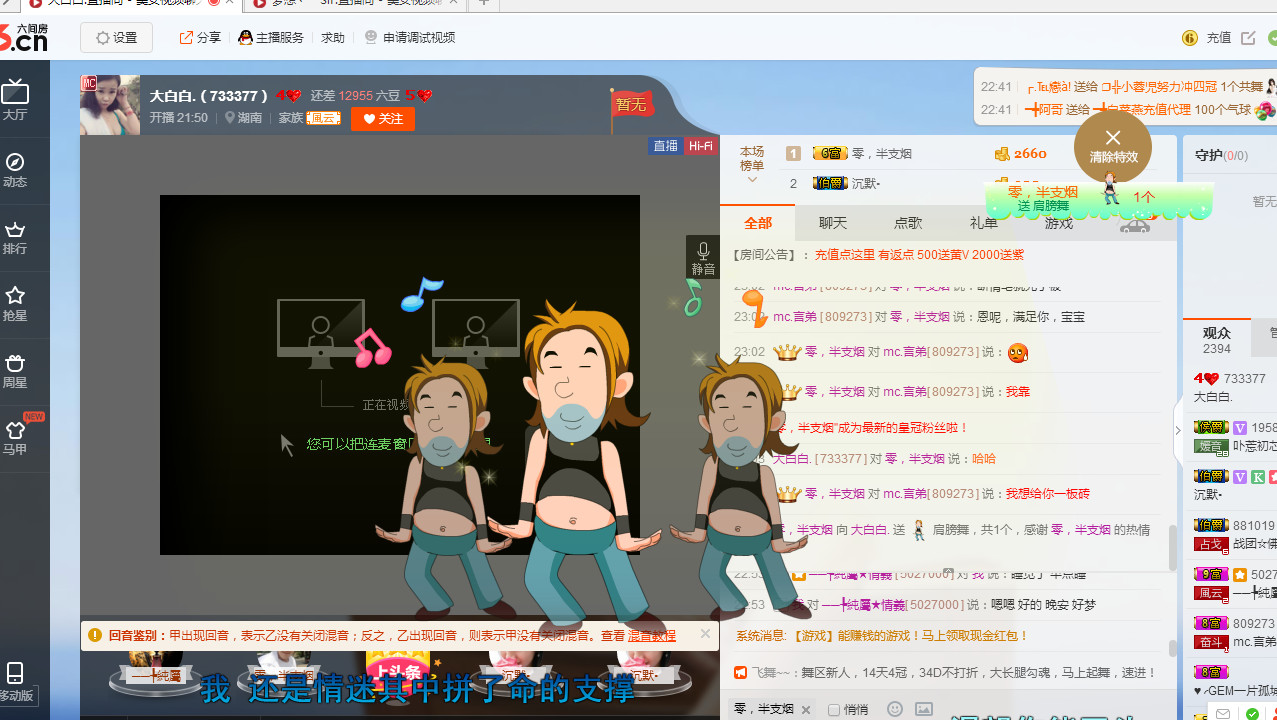Open the 大厅 lobby sidebar icon
Image resolution: width=1277 pixels, height=720 pixels.
pyautogui.click(x=15, y=100)
